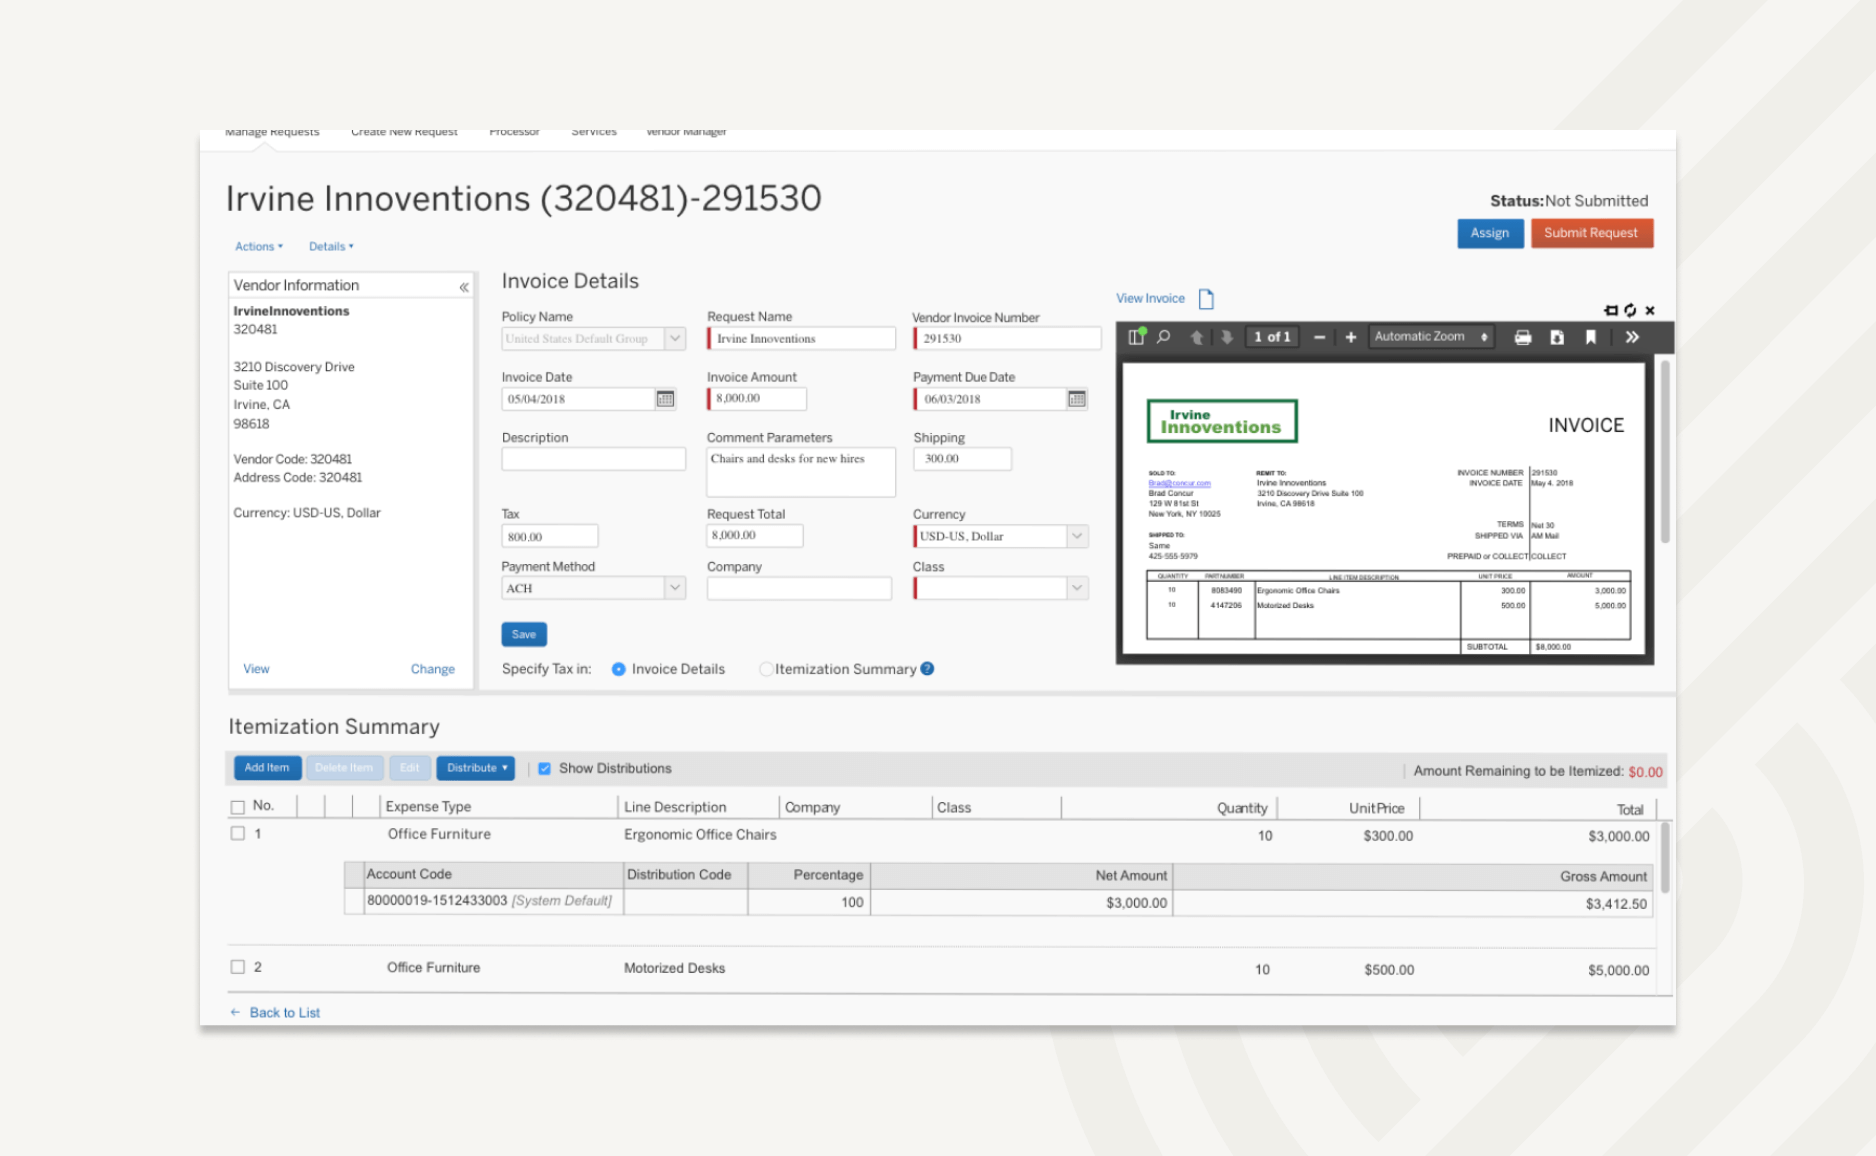Go to previous page with the up arrow
1876x1156 pixels.
[1197, 337]
